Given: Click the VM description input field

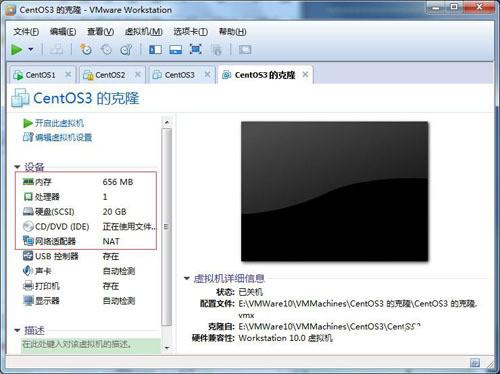Looking at the screenshot, I should coord(90,344).
